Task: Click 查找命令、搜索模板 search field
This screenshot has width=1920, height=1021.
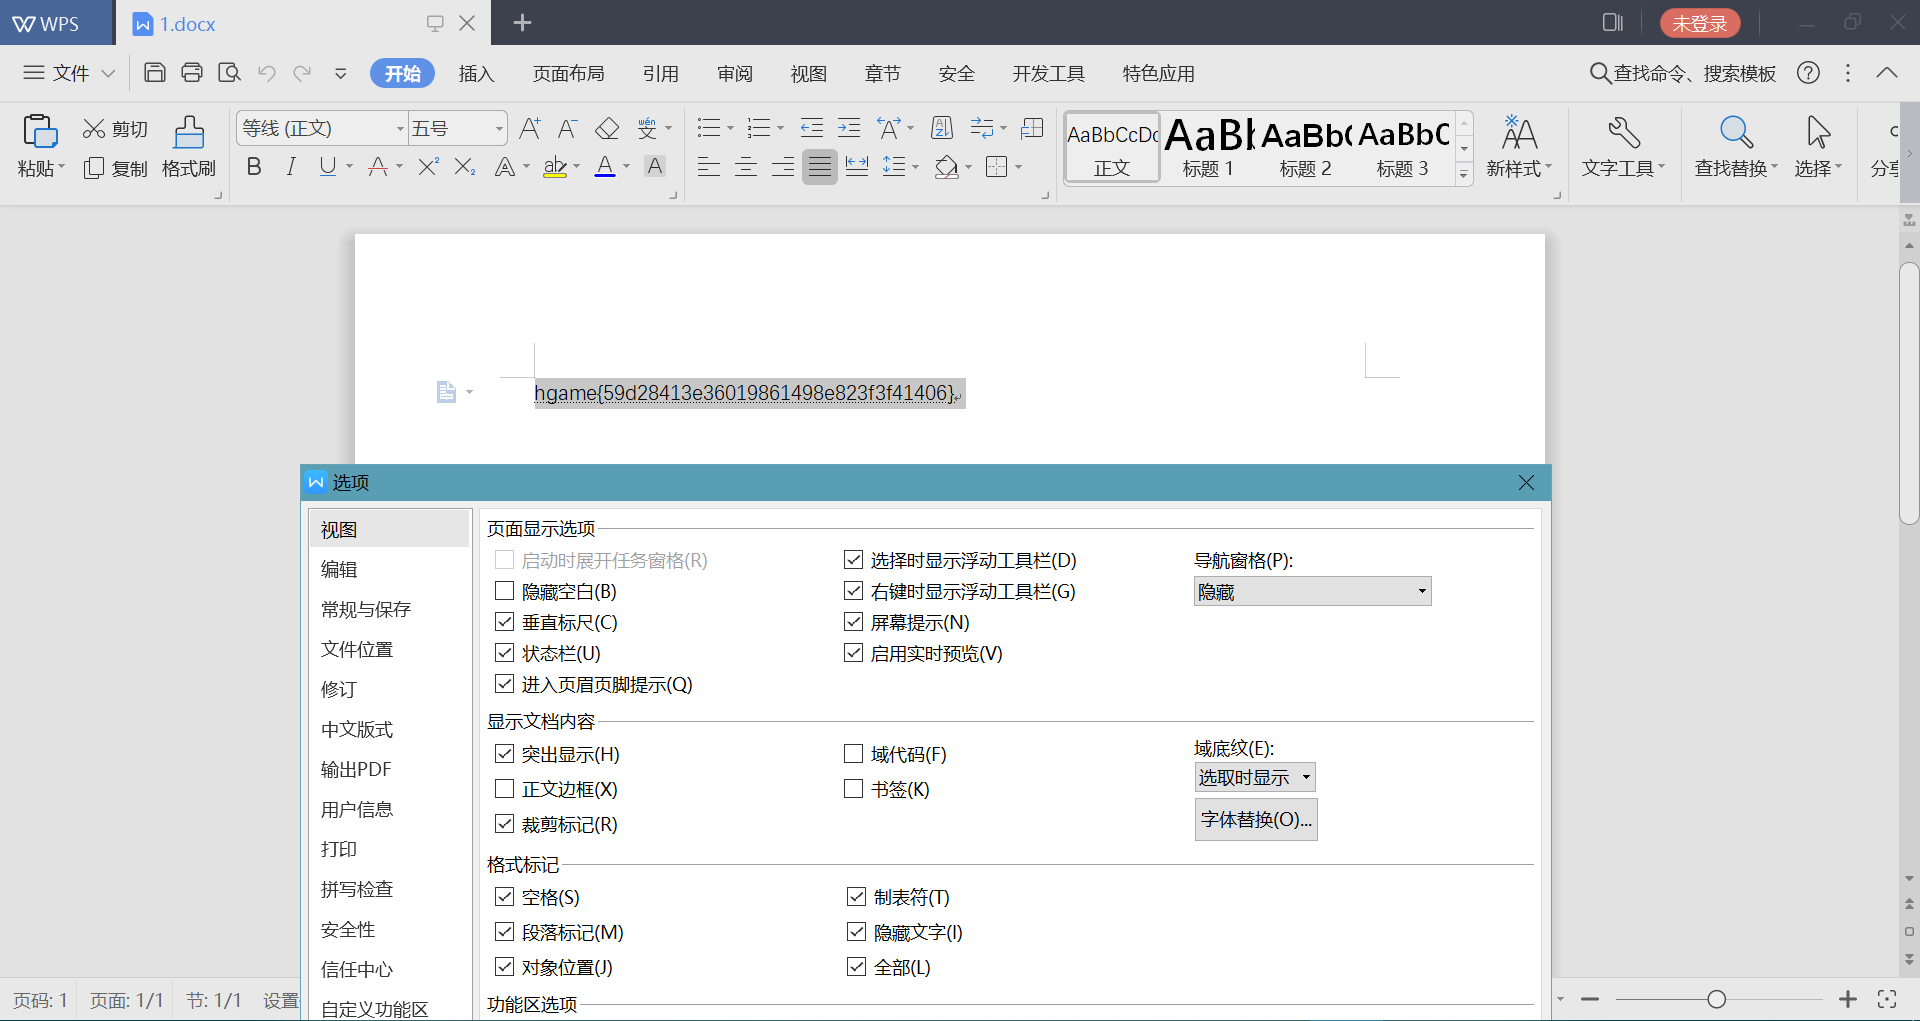Action: [1683, 73]
